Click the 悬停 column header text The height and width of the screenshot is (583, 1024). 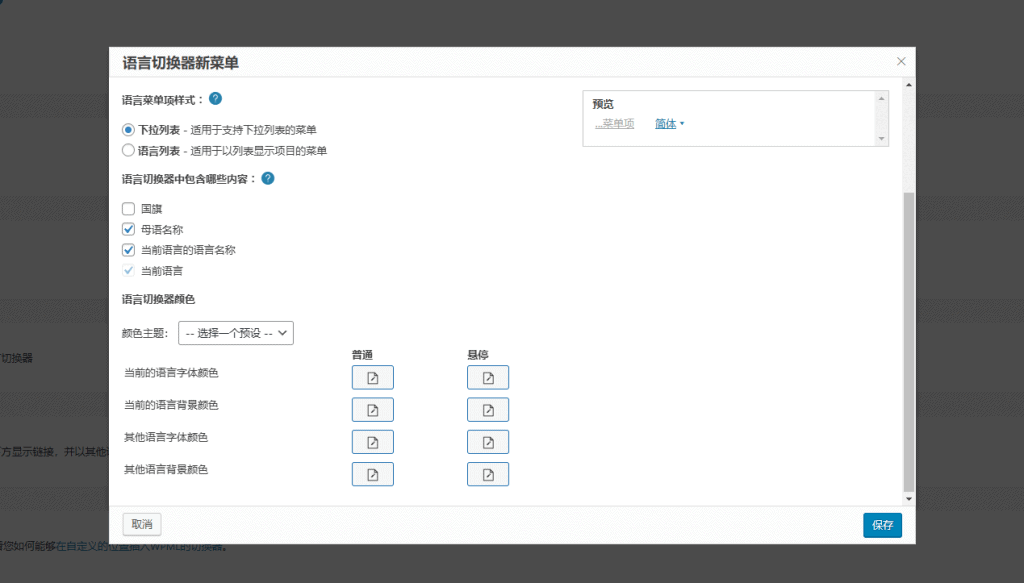pos(477,355)
